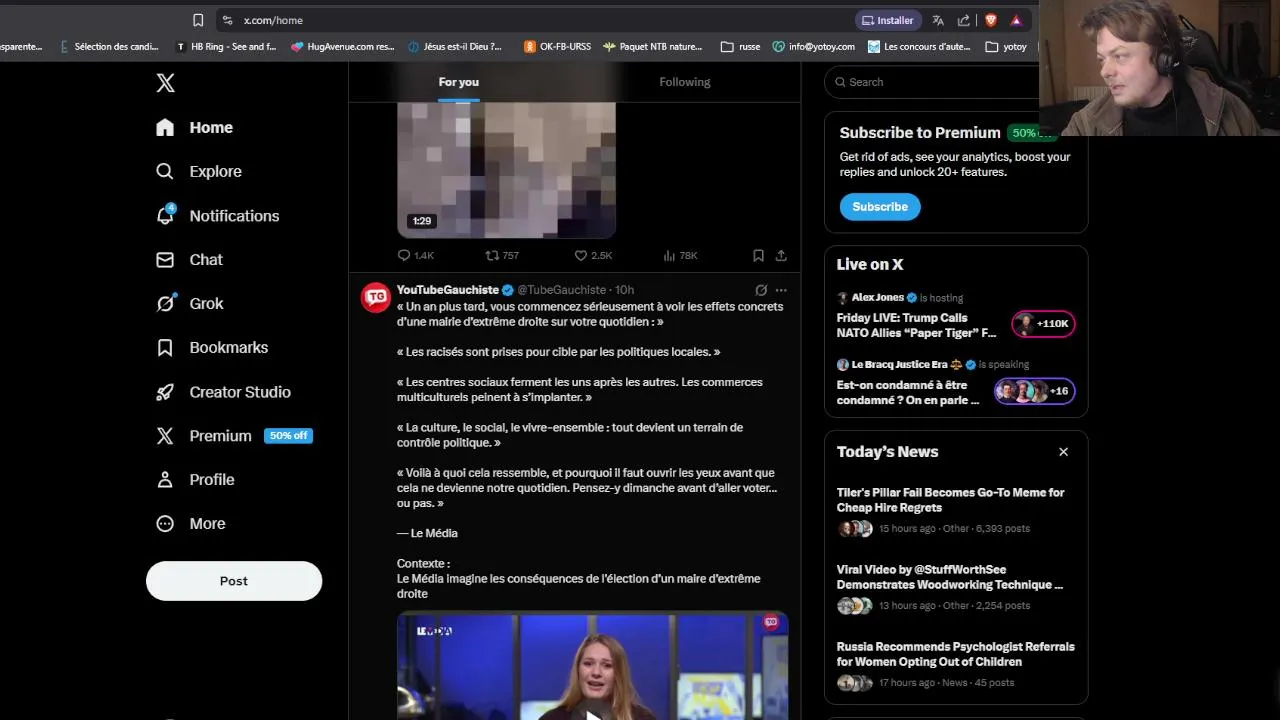This screenshot has height=720, width=1280.
Task: Play the blurred 1:29 video thumbnail
Action: coord(506,170)
